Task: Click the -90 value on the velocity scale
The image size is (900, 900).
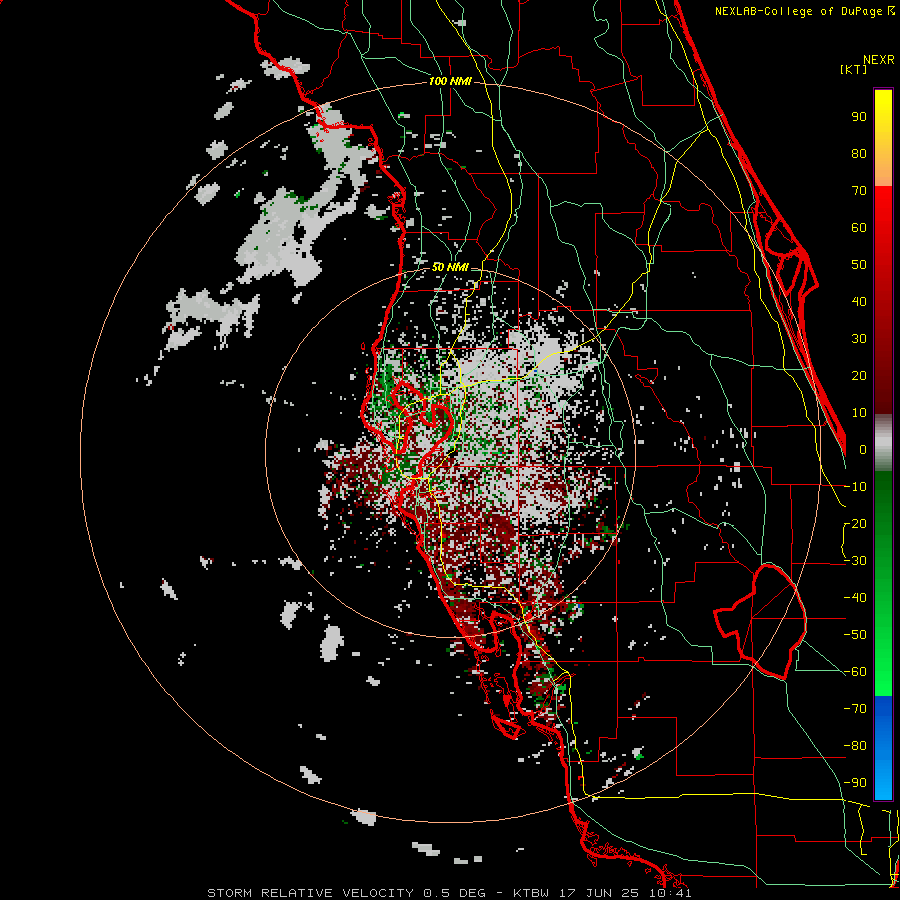Action: [856, 783]
